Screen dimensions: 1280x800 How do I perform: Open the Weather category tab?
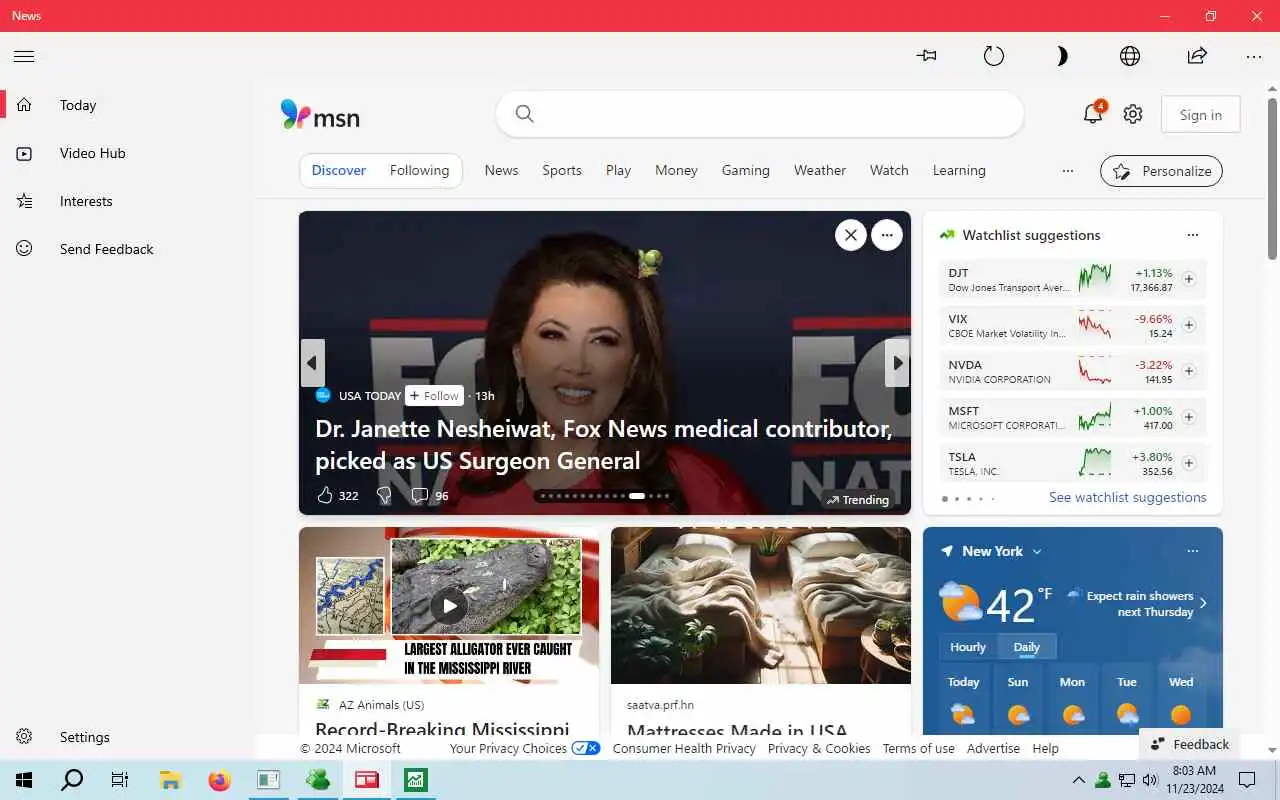820,170
